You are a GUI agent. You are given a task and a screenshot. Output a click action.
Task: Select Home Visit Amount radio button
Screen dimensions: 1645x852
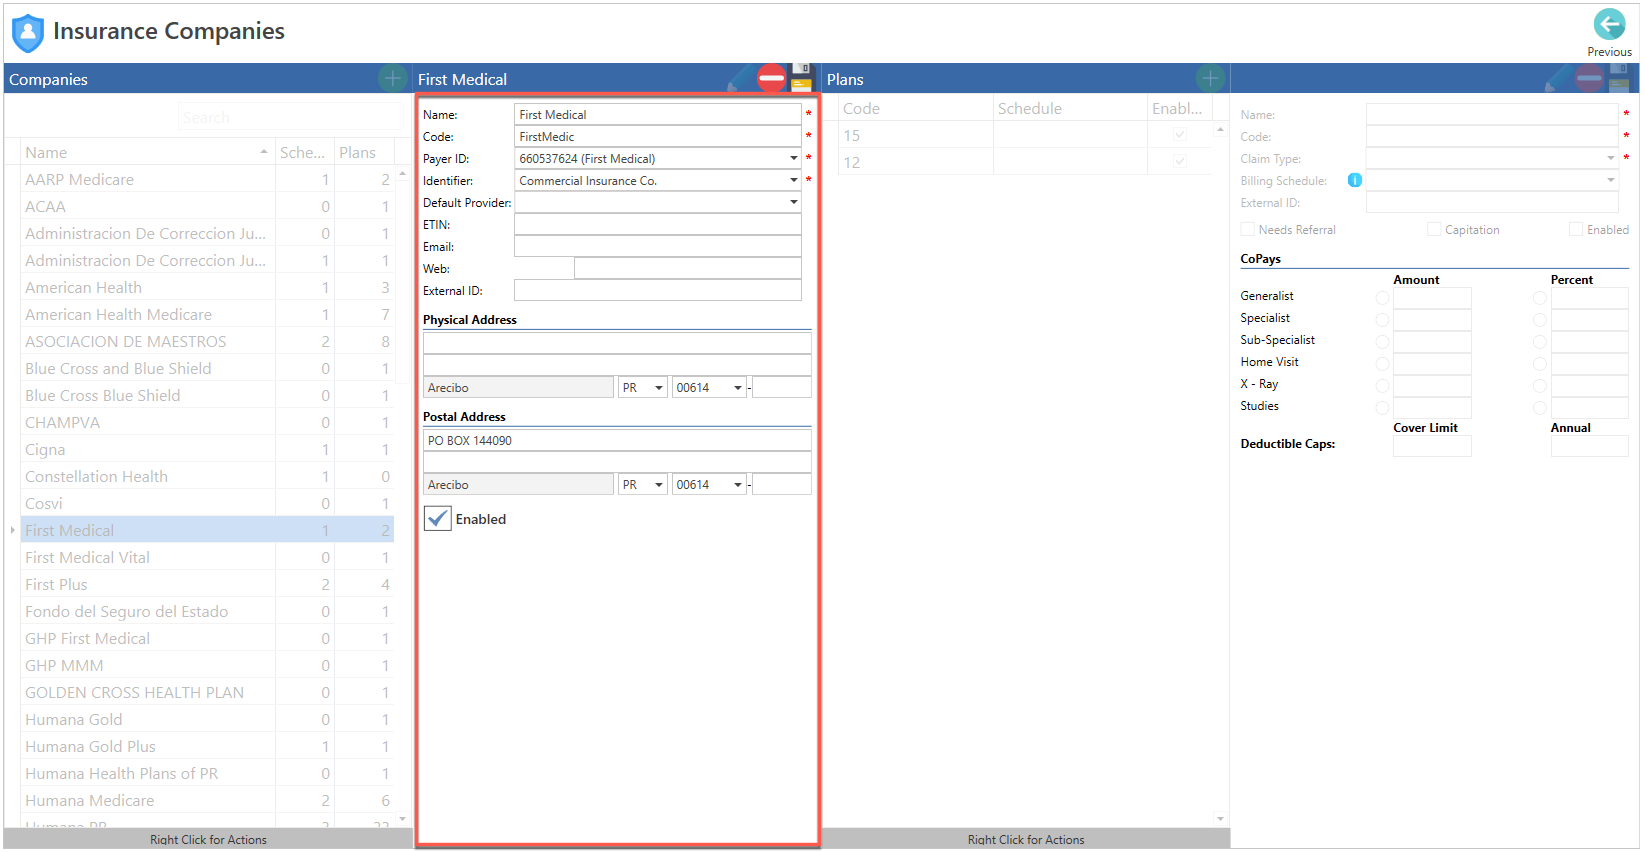1382,364
